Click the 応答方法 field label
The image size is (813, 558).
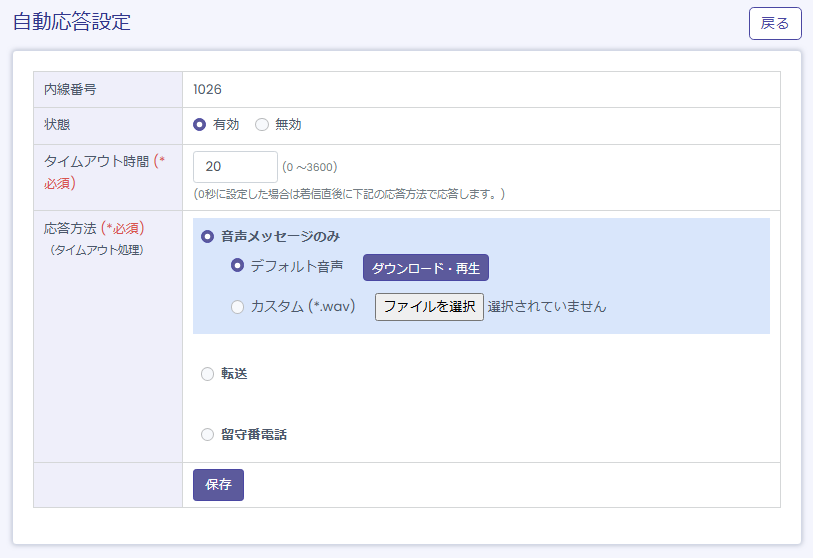click(x=72, y=228)
